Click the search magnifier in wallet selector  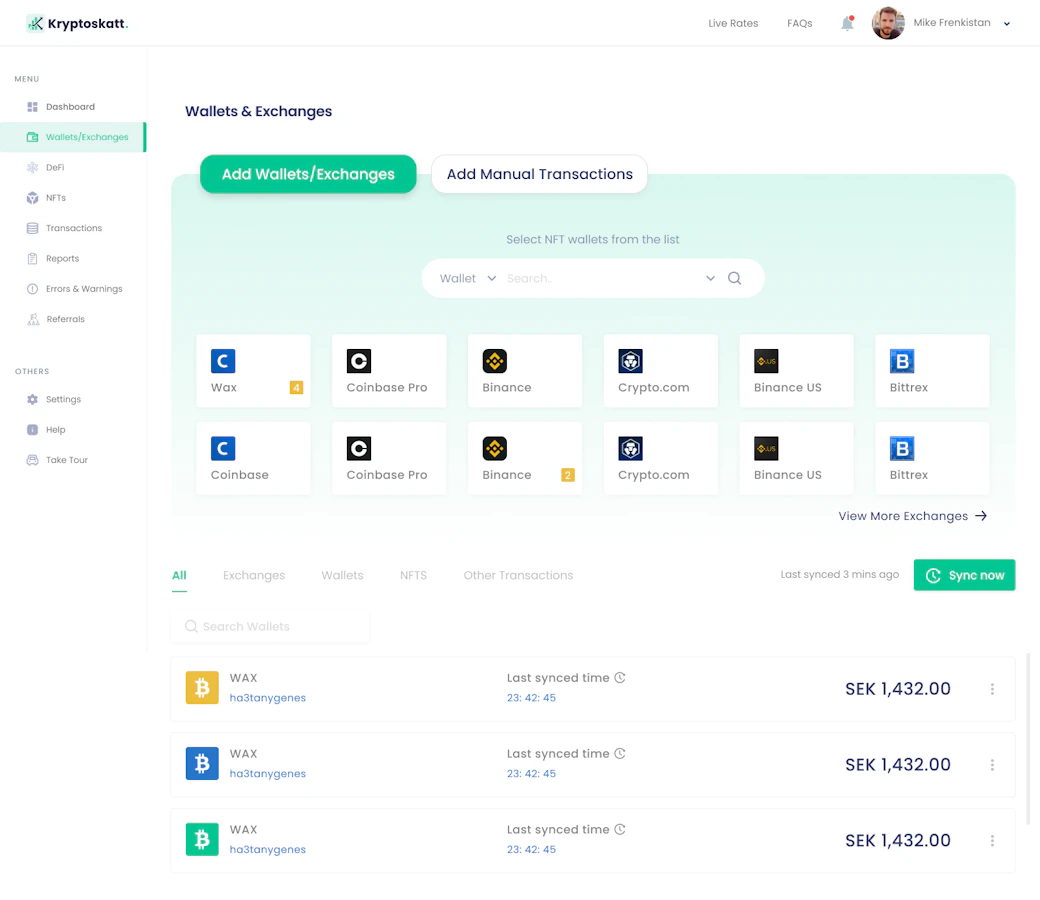click(734, 278)
